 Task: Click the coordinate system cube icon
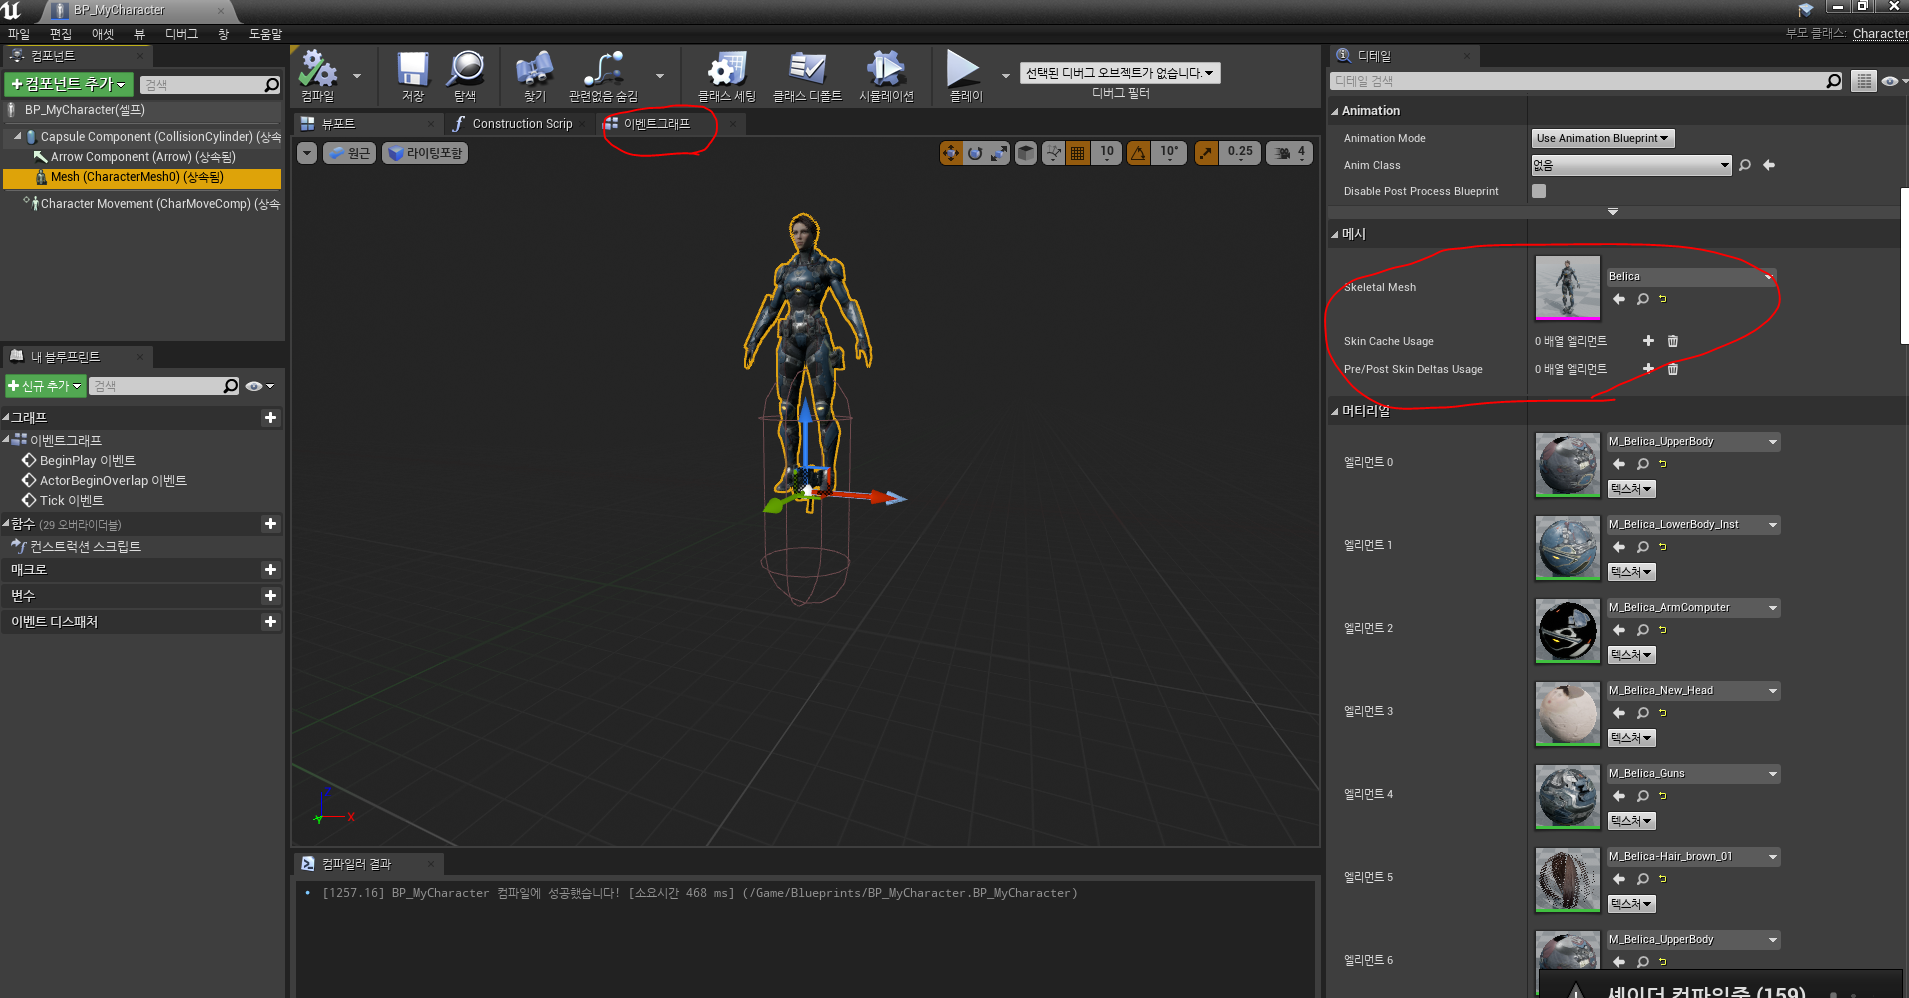(x=1026, y=153)
